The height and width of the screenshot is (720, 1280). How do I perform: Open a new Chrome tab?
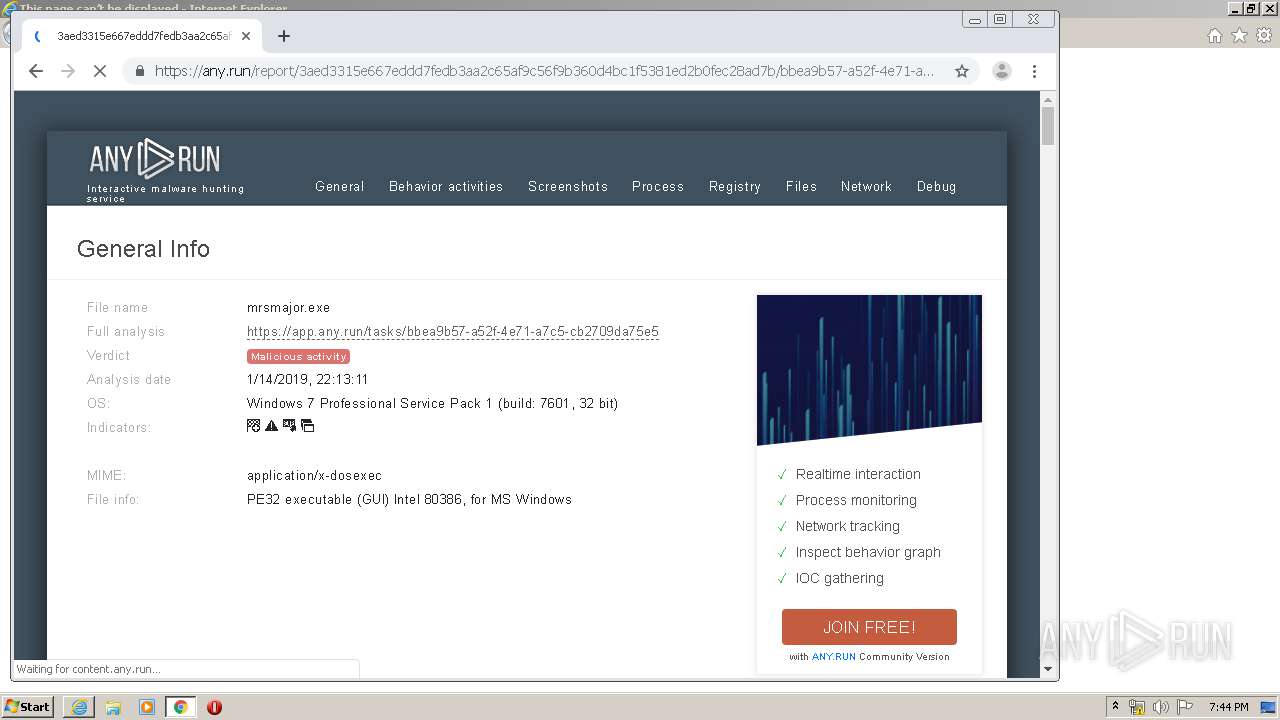(284, 36)
